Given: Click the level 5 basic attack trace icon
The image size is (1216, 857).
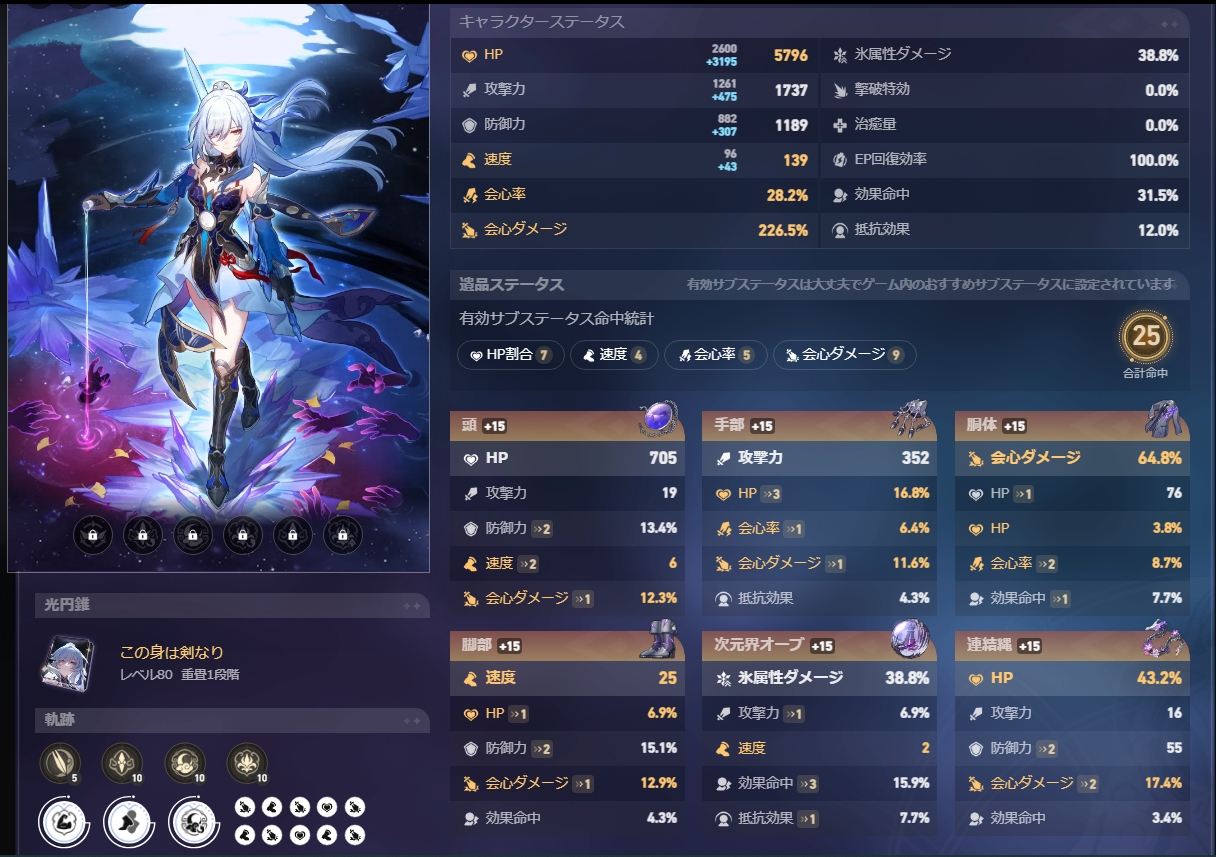Looking at the screenshot, I should (x=60, y=763).
